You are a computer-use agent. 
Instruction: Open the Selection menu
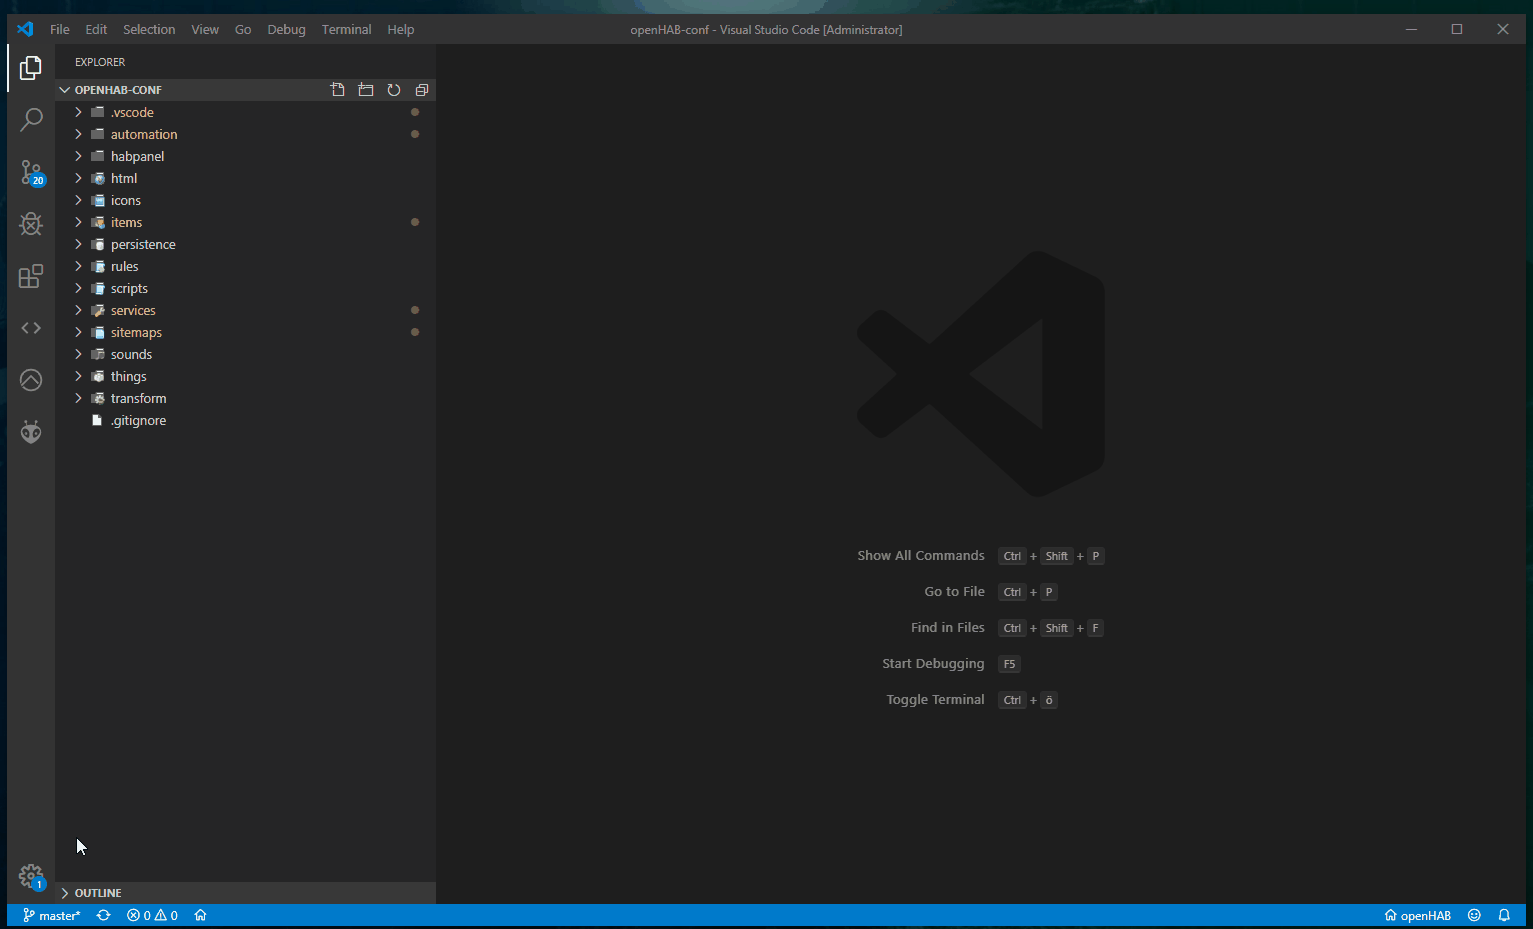149,29
